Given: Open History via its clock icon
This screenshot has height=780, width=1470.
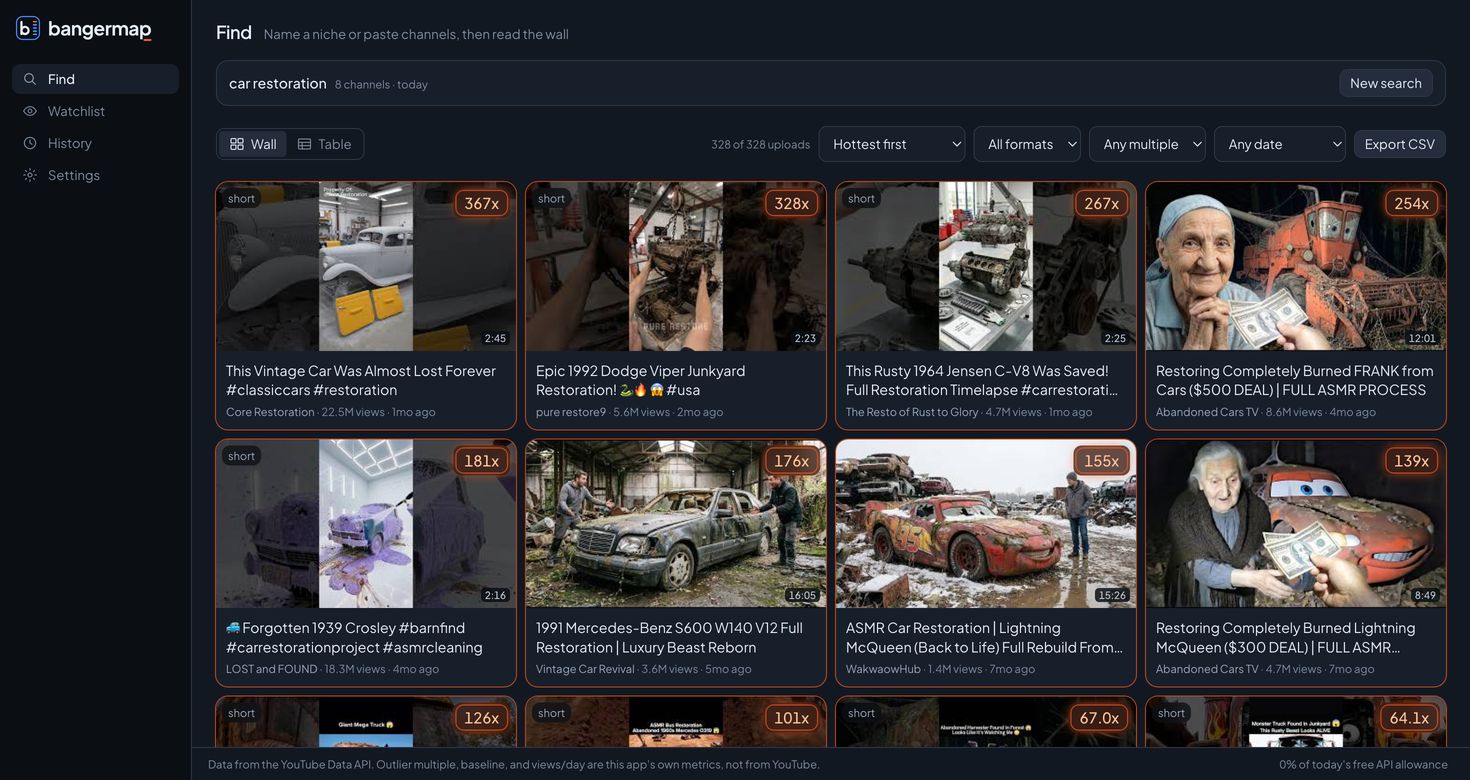Looking at the screenshot, I should pyautogui.click(x=30, y=143).
